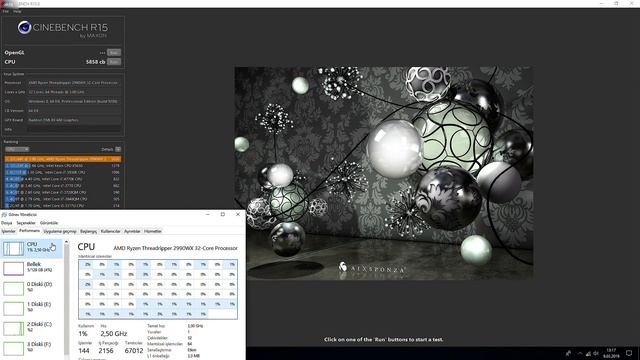Click the taskbar volume icon
The image size is (640, 360).
[596, 353]
